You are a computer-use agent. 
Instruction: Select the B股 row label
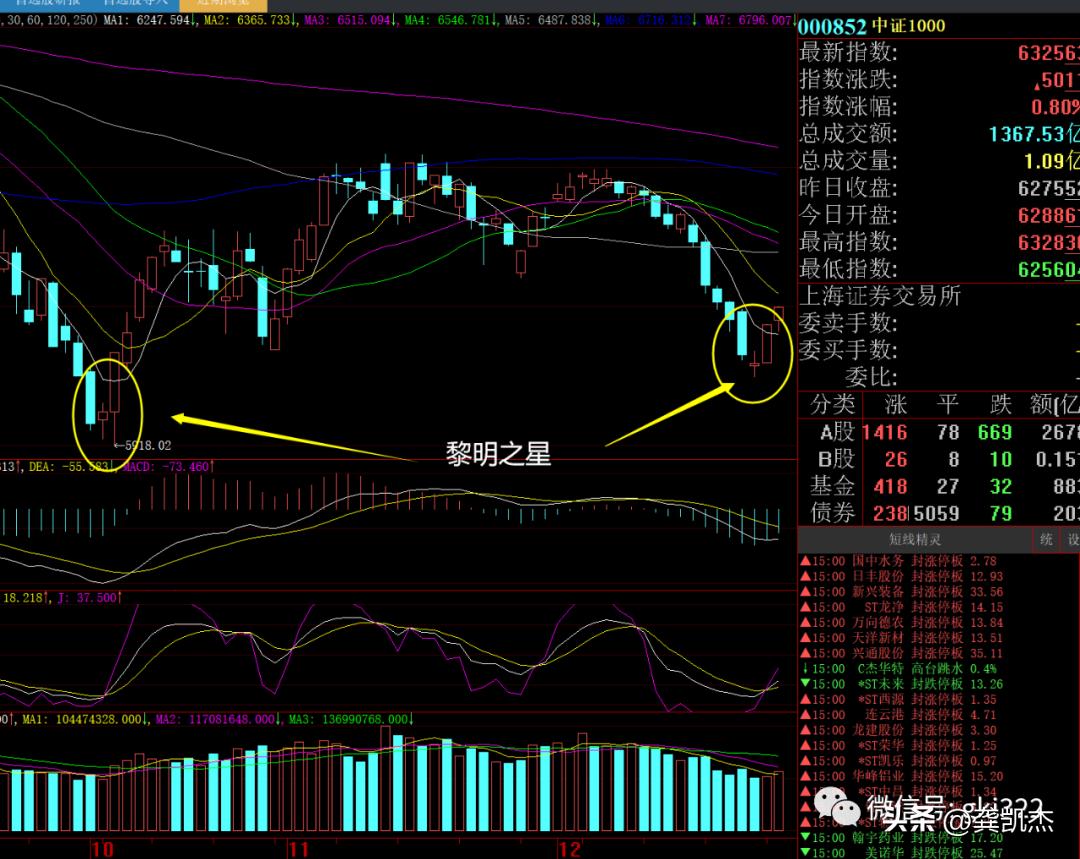click(x=835, y=459)
